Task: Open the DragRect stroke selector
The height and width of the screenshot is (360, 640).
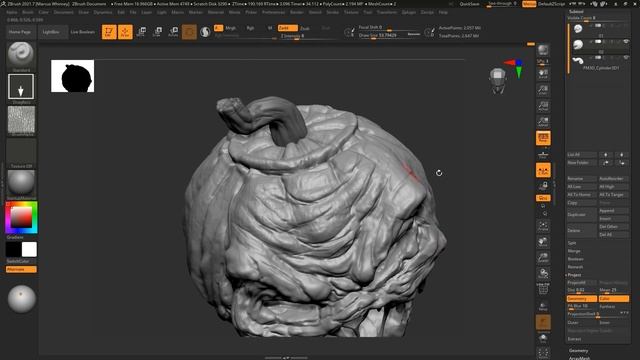Action: coord(21,86)
